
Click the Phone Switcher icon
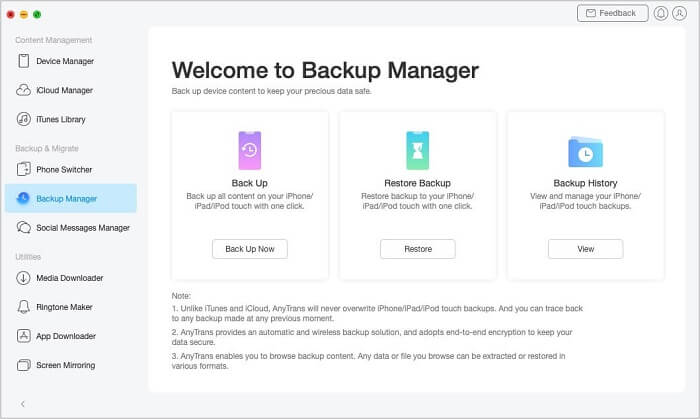coord(23,169)
